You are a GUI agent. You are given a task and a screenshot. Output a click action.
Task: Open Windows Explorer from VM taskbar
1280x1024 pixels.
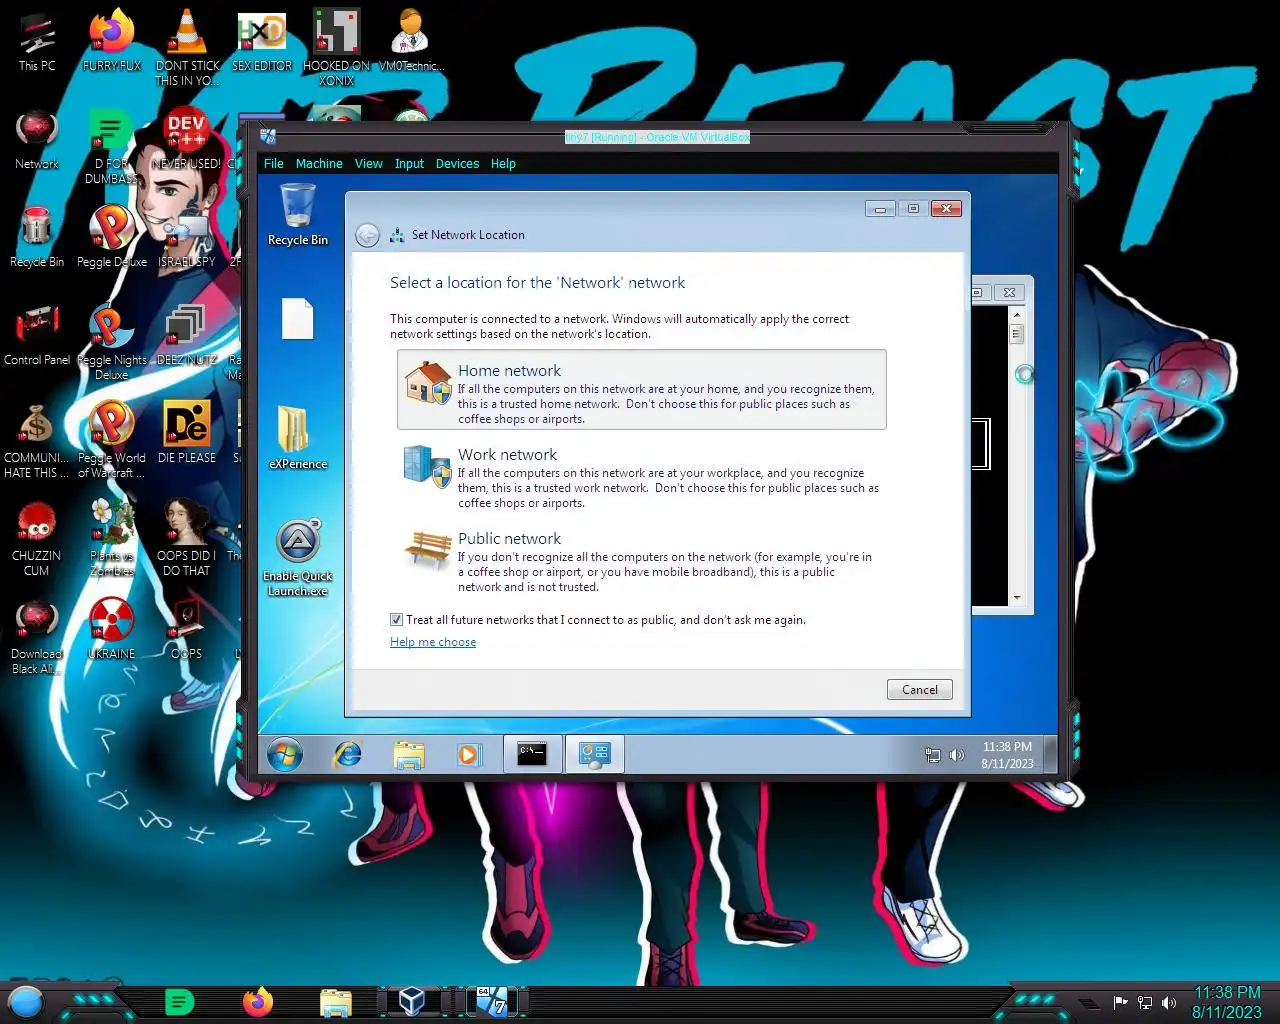tap(409, 754)
